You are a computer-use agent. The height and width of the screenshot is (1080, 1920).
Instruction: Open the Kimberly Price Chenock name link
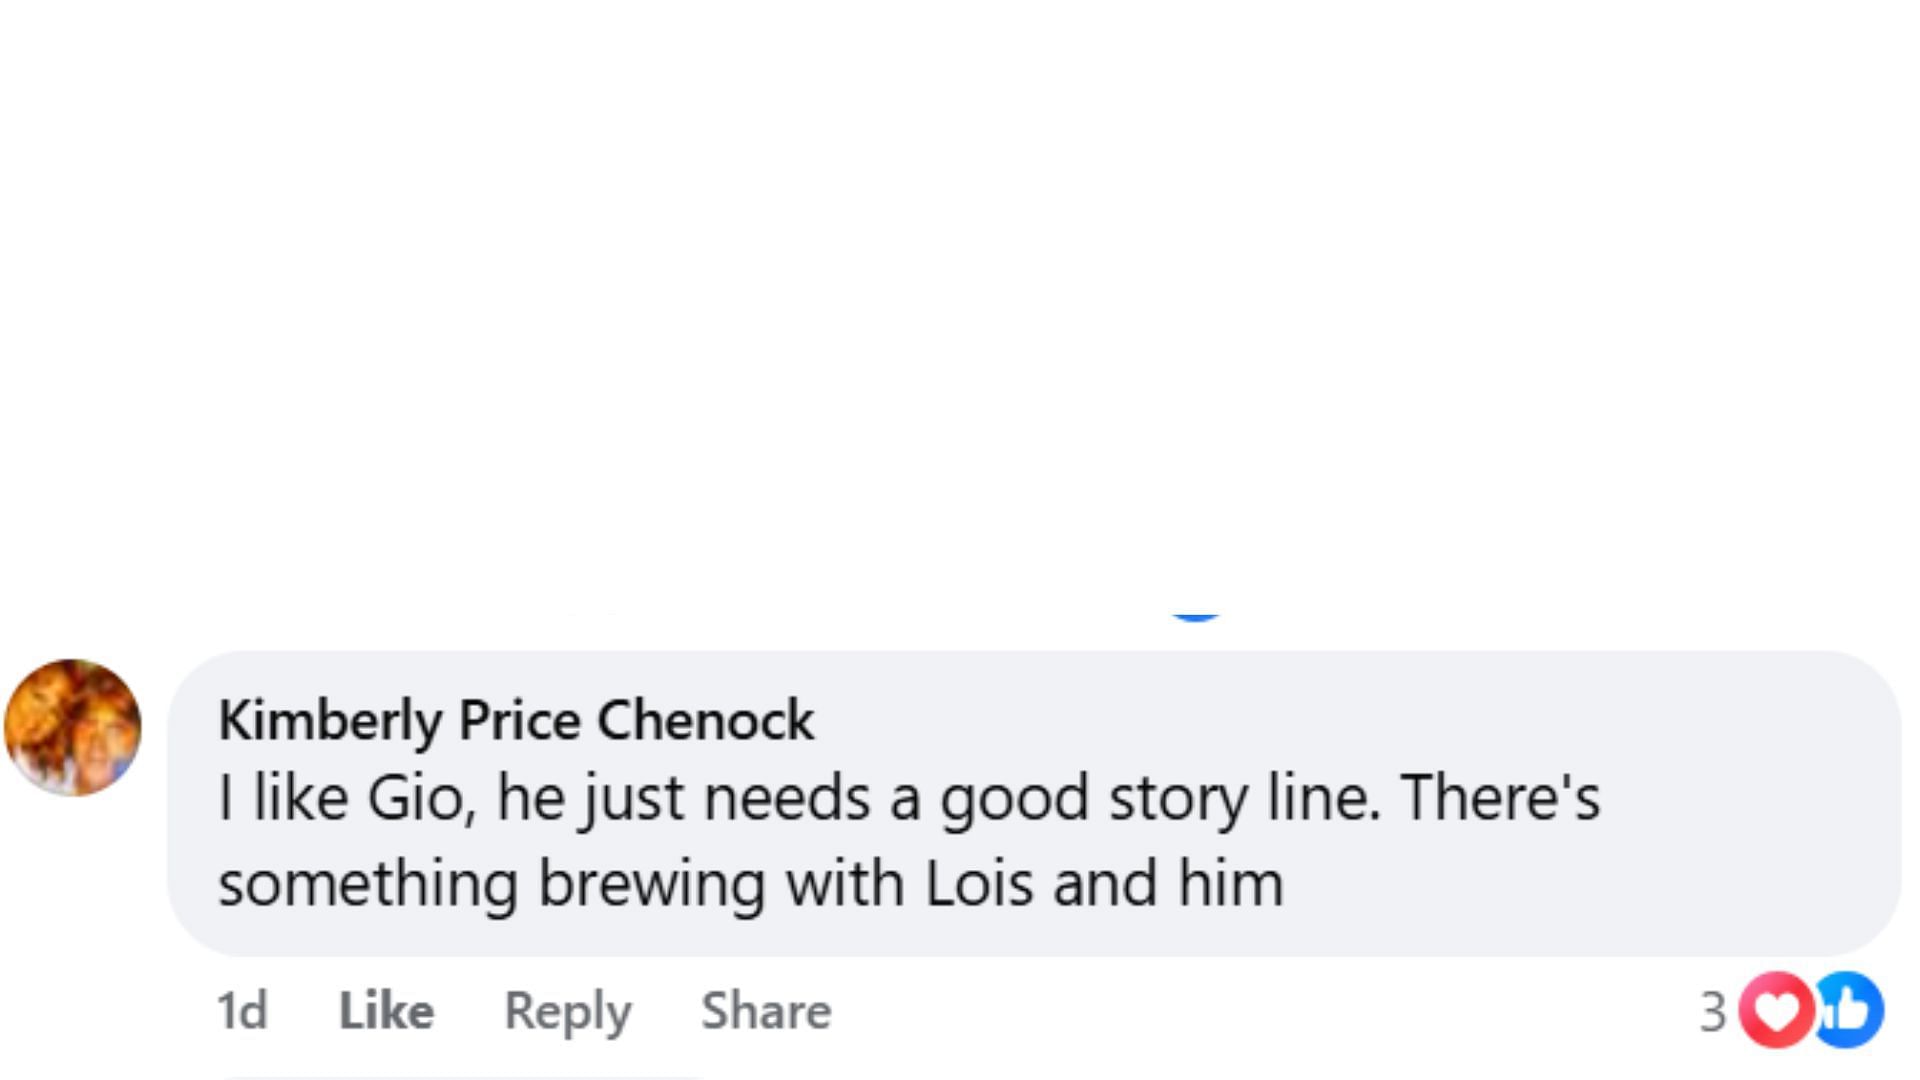516,720
